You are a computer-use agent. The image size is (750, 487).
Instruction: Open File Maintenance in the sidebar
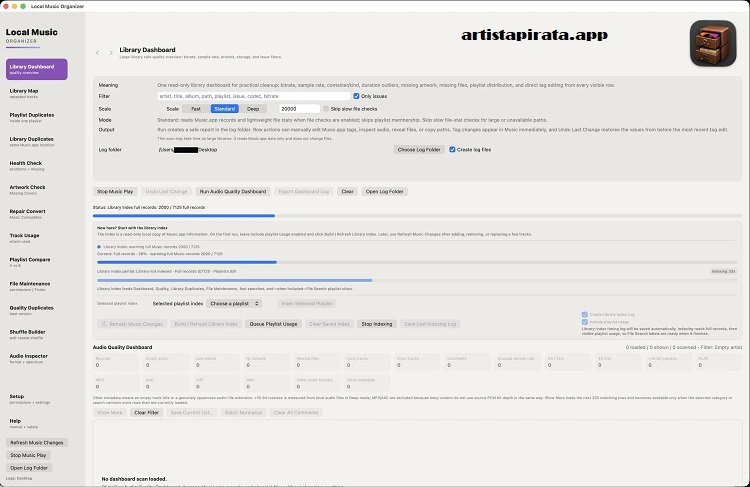37,286
